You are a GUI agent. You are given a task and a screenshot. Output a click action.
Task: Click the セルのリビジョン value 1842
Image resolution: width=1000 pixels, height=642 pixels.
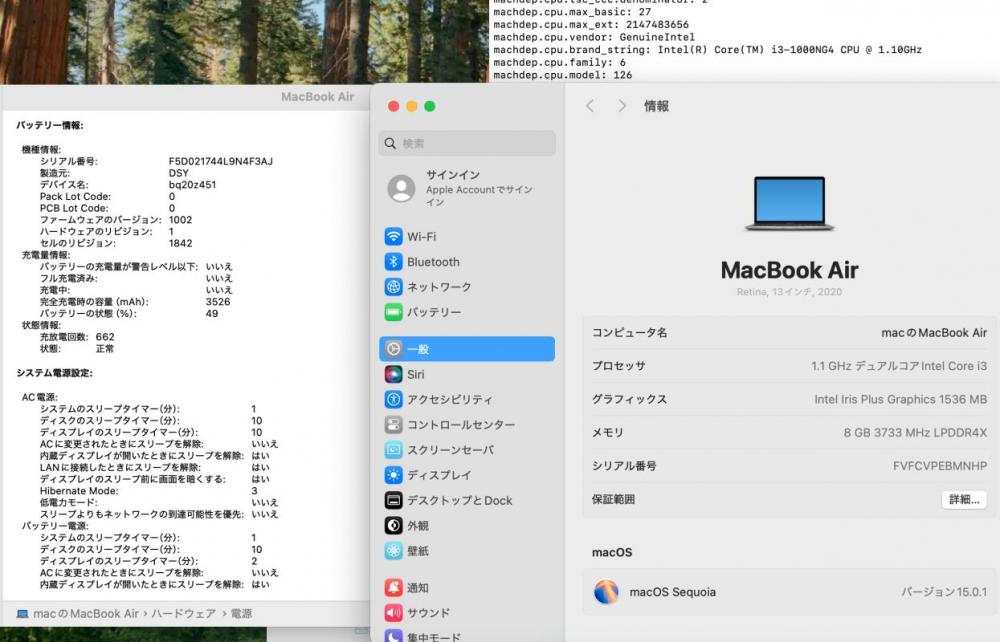click(x=180, y=243)
